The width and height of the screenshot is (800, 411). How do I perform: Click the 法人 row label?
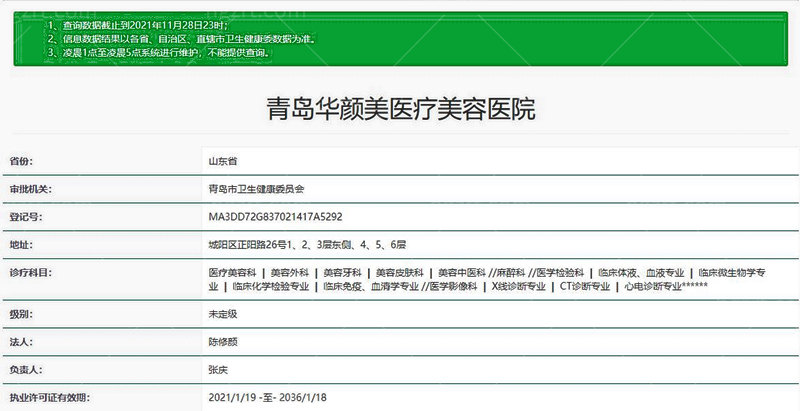21,342
